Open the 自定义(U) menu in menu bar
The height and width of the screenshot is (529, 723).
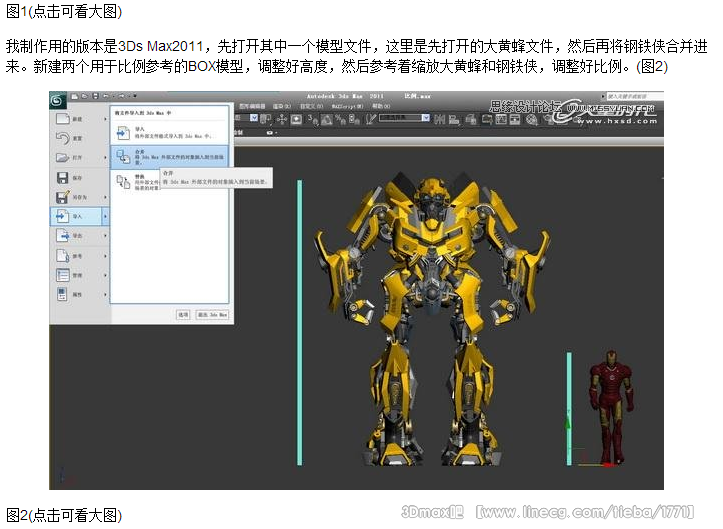point(312,106)
